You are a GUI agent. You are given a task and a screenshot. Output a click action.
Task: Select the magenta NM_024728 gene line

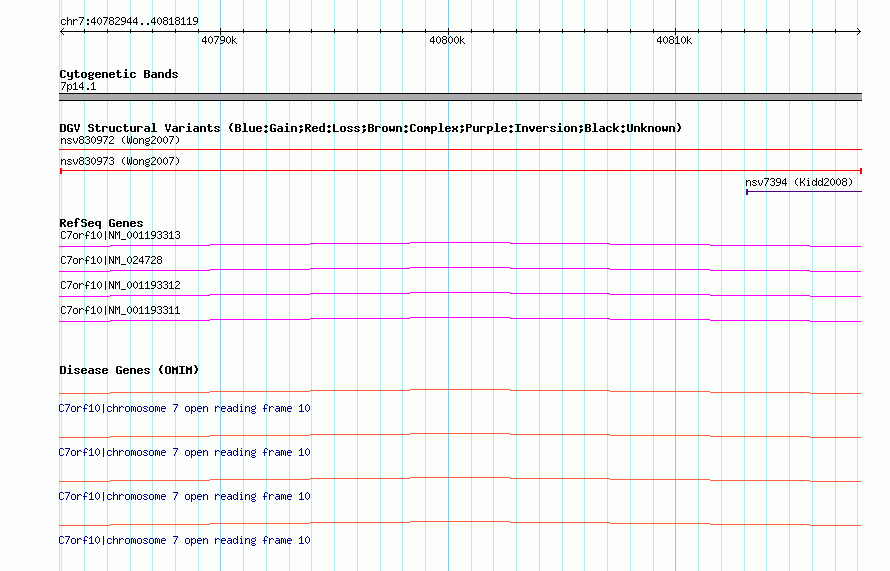[460, 269]
